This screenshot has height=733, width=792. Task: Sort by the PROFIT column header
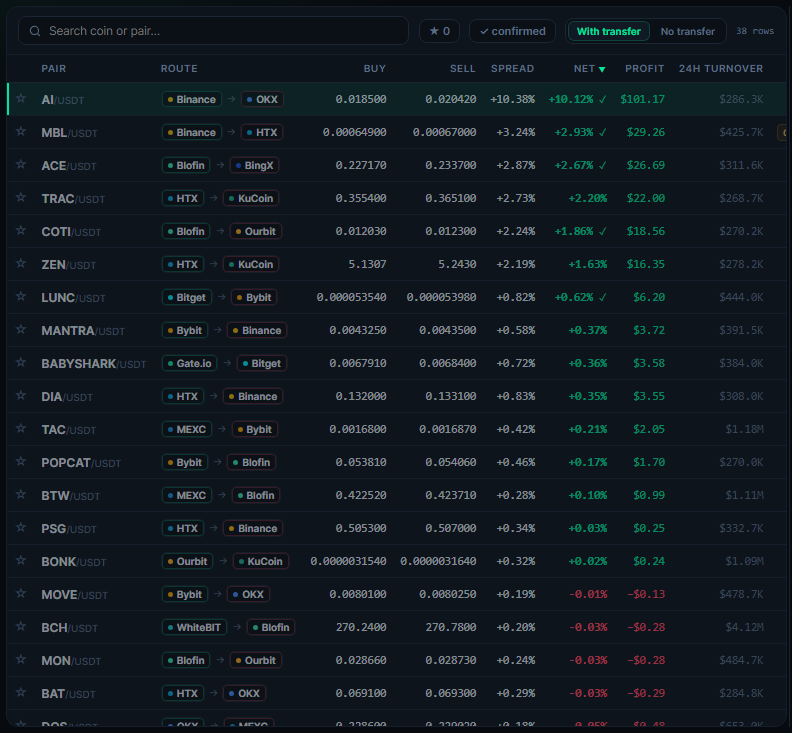(x=645, y=69)
